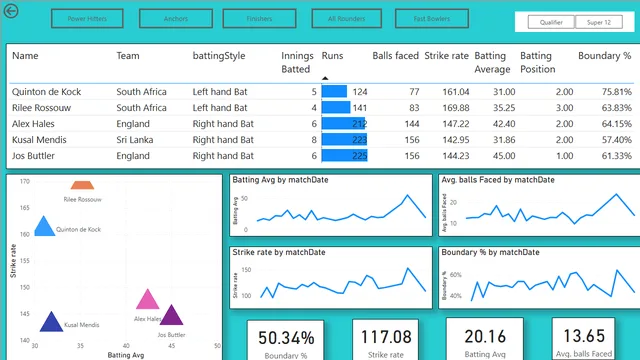
Task: Click the 223 runs data bar
Action: tap(344, 140)
